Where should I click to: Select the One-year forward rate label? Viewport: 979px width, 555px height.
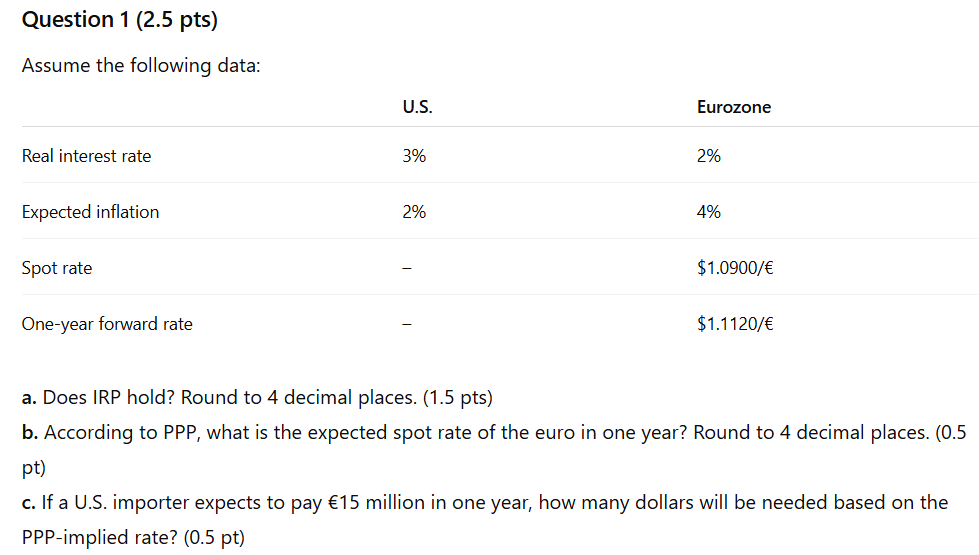point(107,324)
